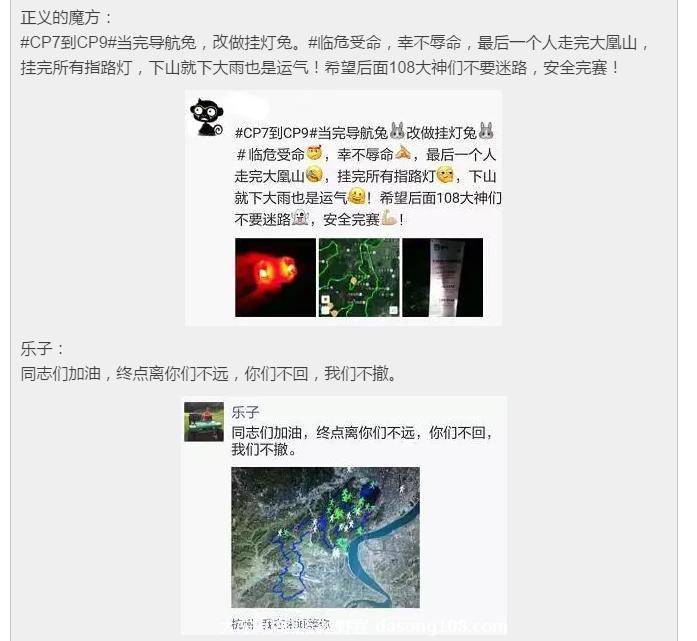The height and width of the screenshot is (641, 697).
Task: Click the ghost emoji after 不要迷路
Action: (300, 218)
